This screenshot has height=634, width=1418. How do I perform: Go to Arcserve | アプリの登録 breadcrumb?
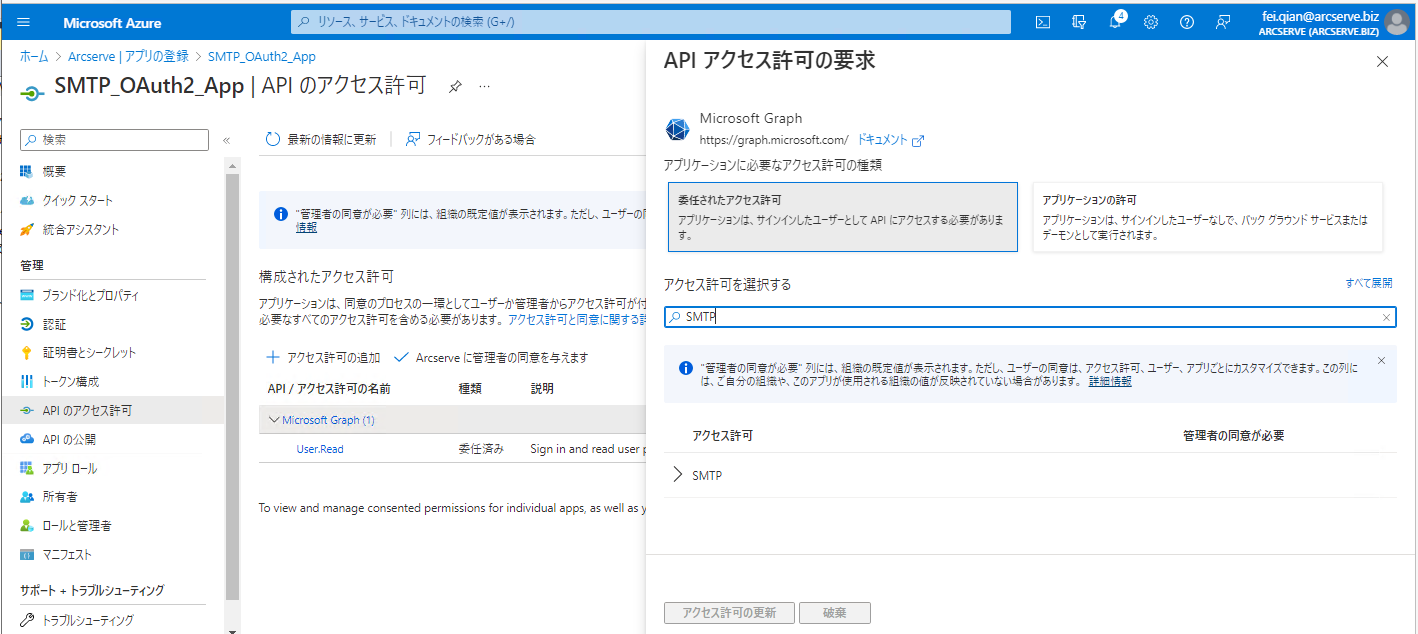(129, 57)
